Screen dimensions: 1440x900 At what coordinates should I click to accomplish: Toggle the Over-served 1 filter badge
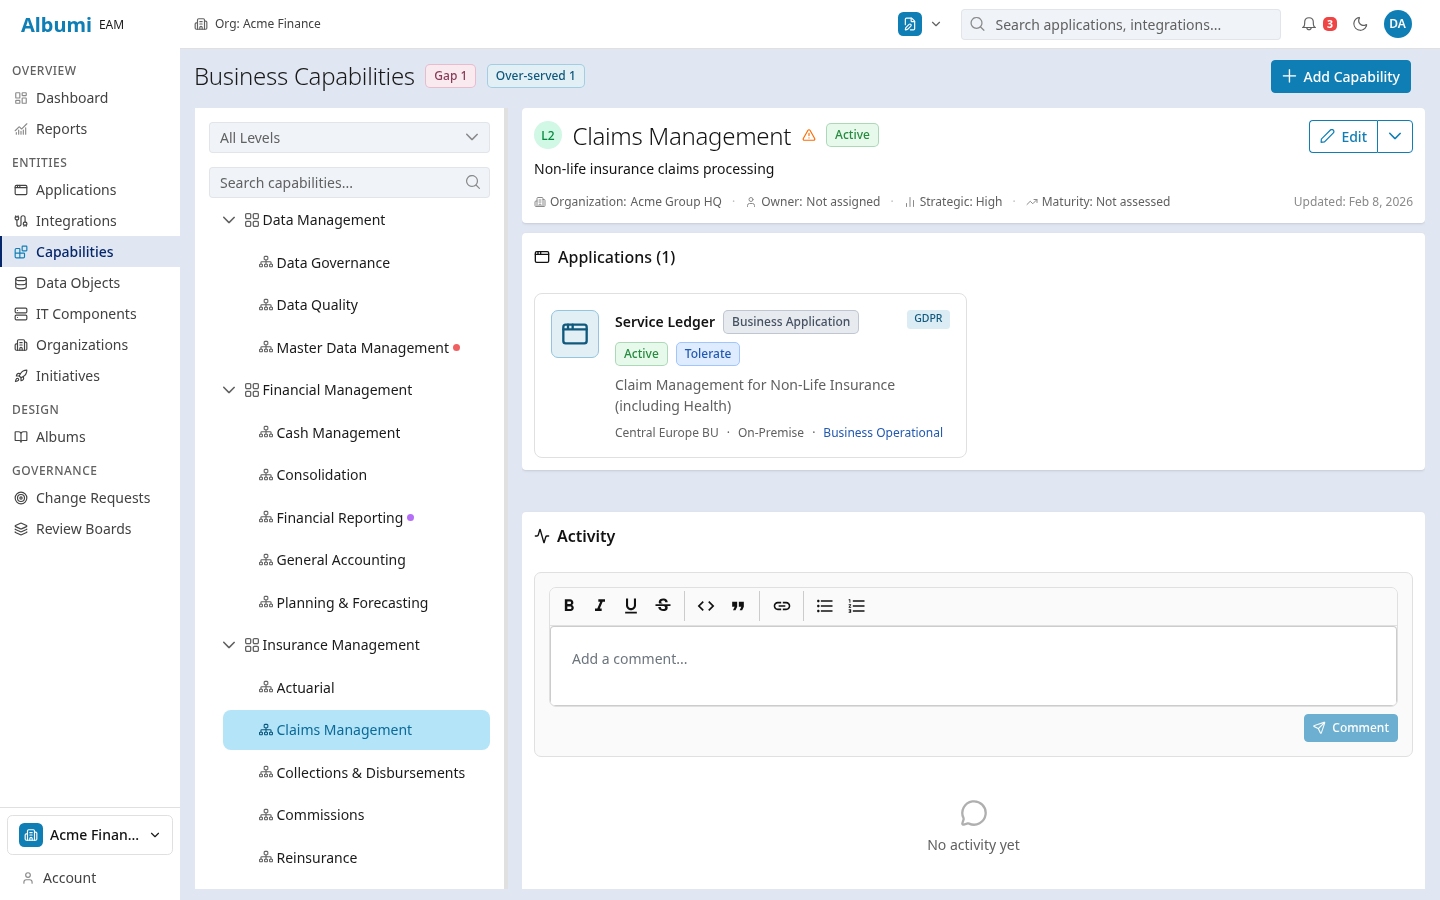[535, 76]
